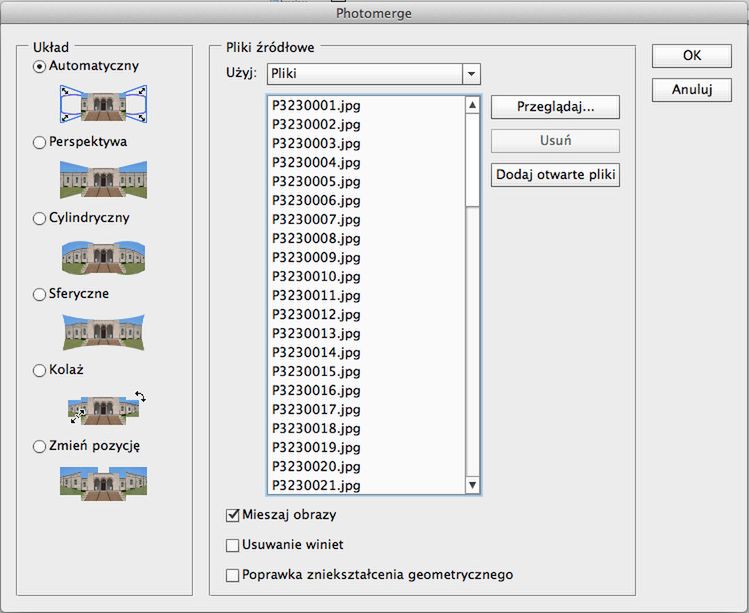Choose the Cylindryczny layout option

[x=39, y=218]
